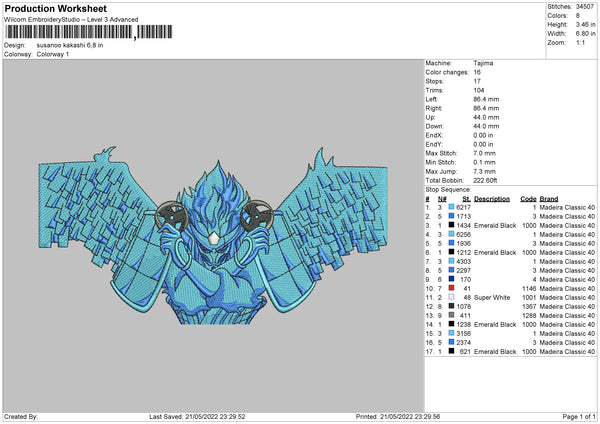Viewport: 600px width, 424px height.
Task: Click the 'EndY:' label
Action: (434, 144)
